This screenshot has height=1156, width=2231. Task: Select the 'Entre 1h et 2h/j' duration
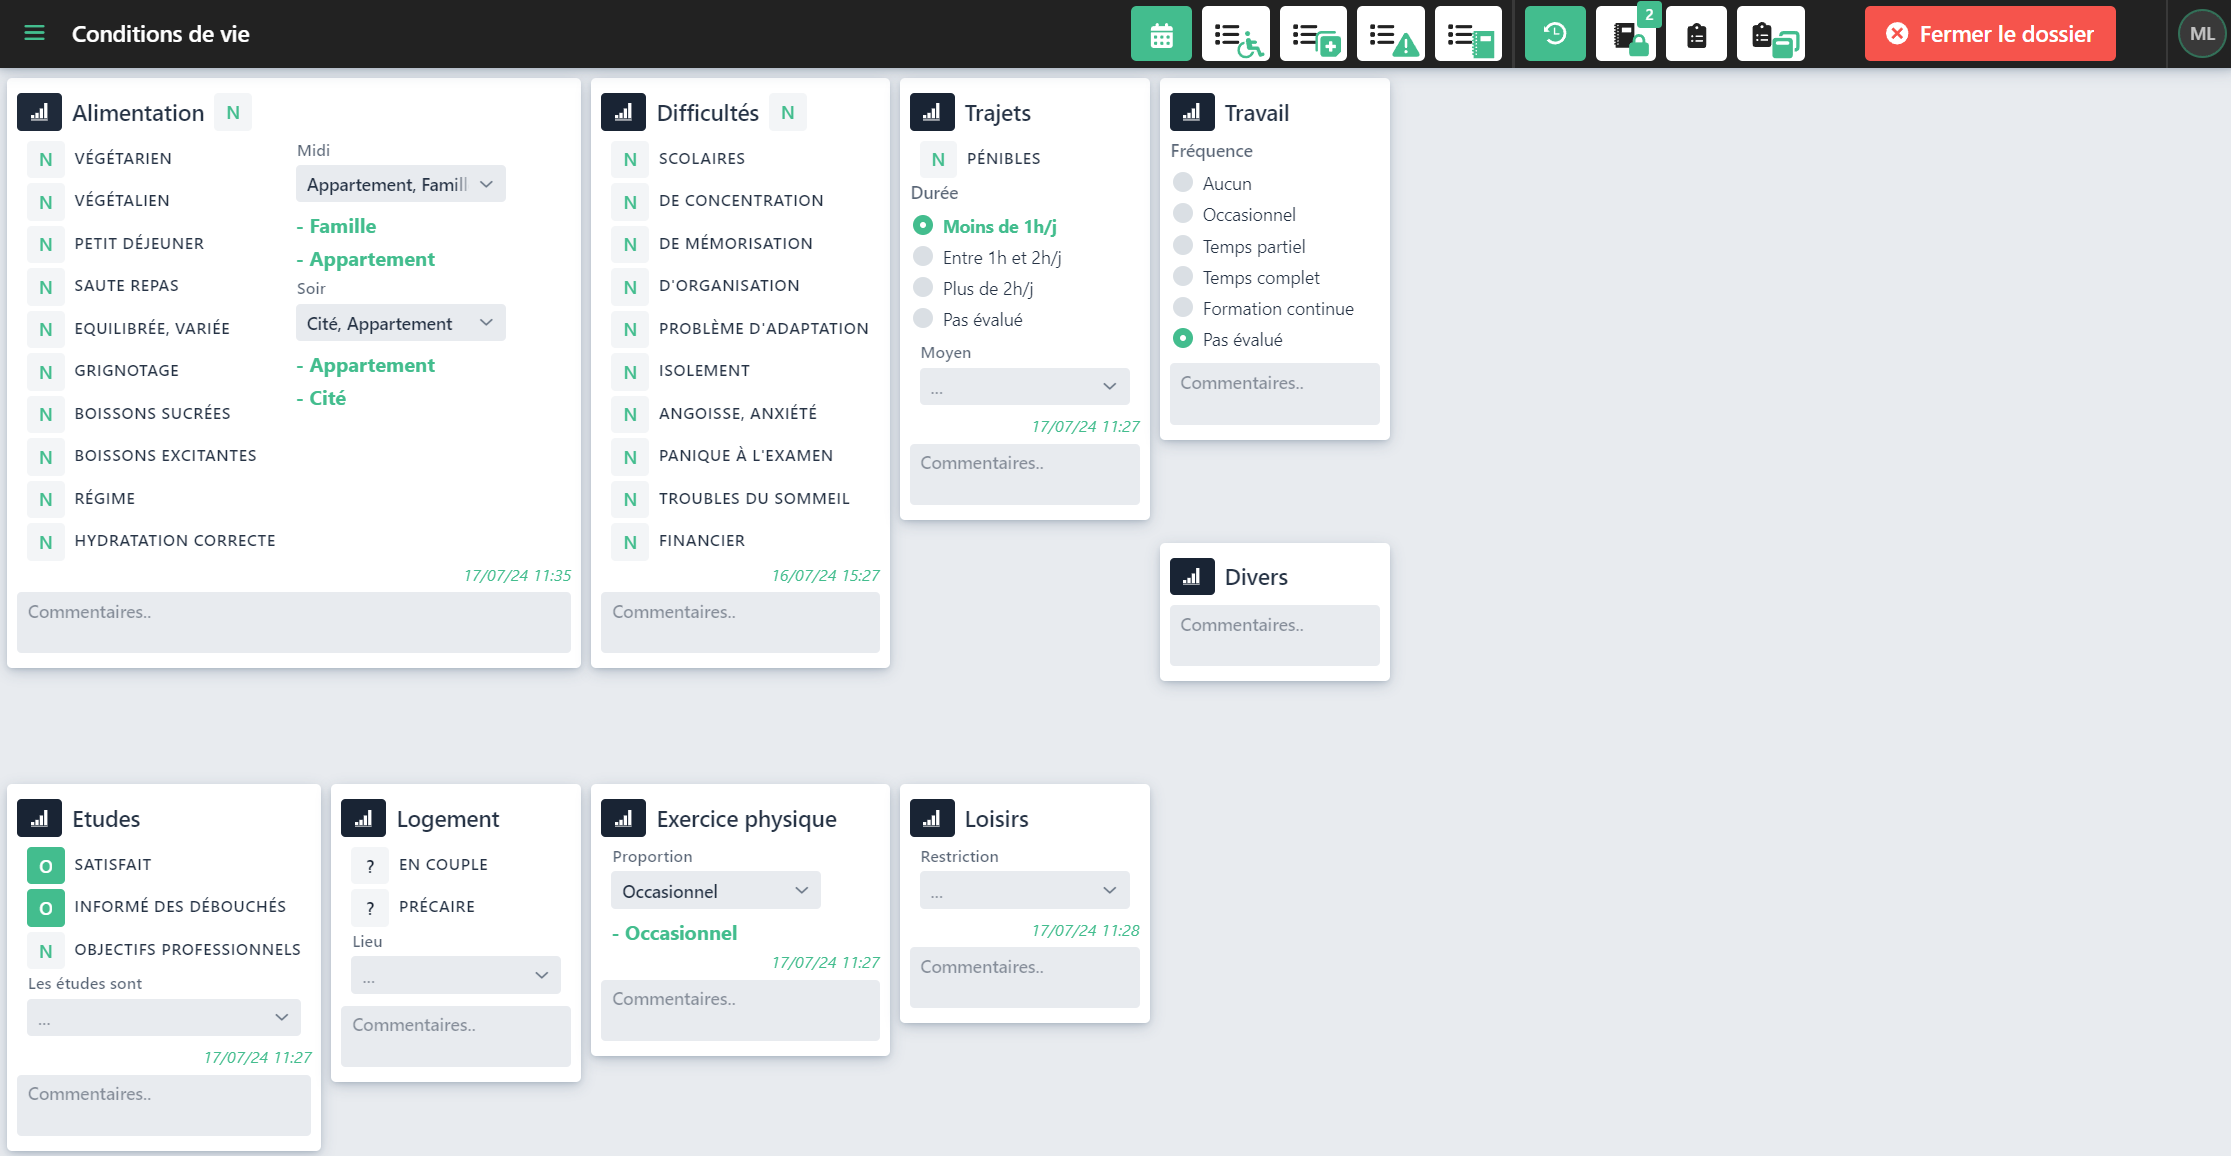pyautogui.click(x=923, y=257)
